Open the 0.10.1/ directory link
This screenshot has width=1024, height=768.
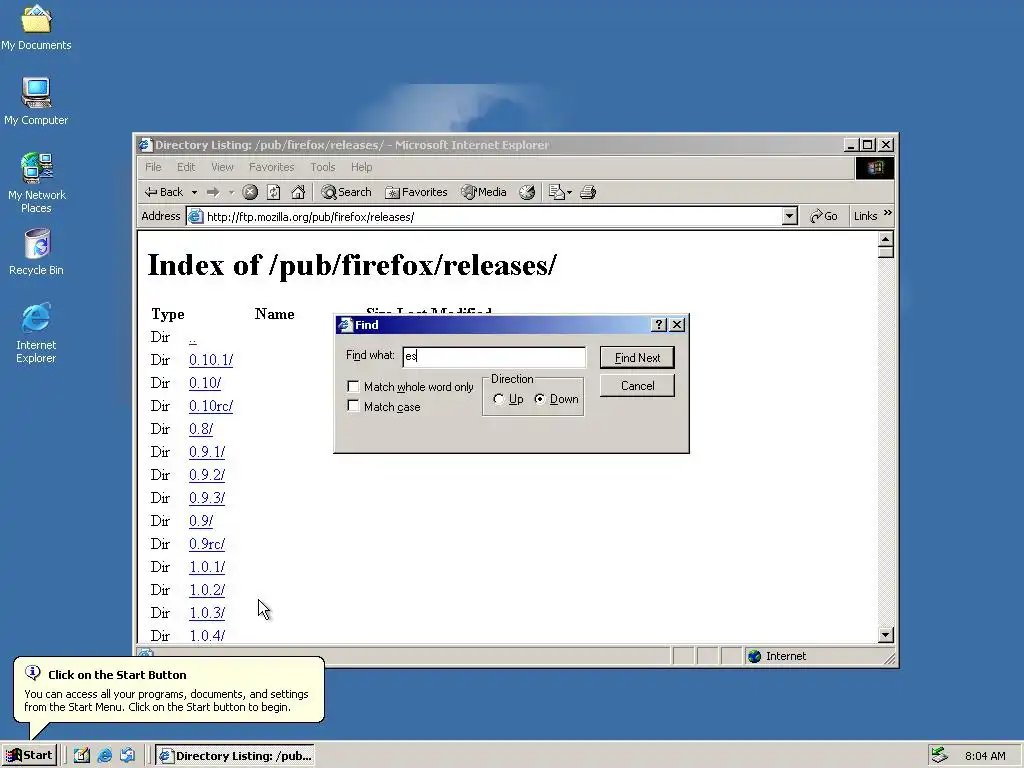211,360
